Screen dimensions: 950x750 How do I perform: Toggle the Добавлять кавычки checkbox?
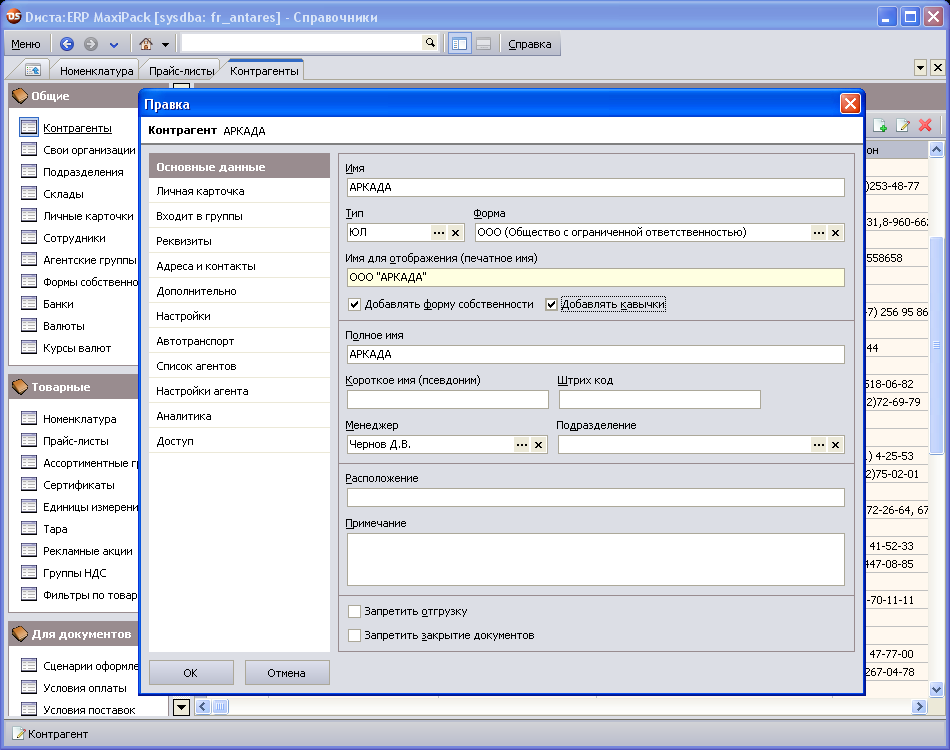pyautogui.click(x=551, y=304)
